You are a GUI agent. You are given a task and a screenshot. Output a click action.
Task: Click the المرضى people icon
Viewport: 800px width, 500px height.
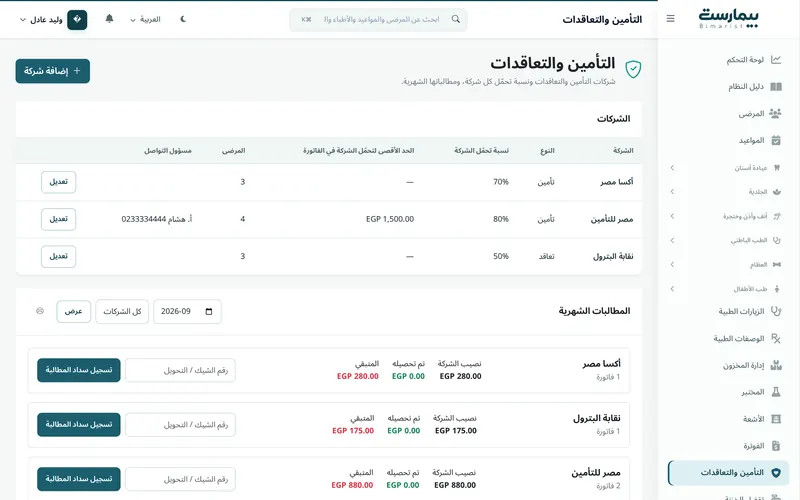click(x=776, y=113)
